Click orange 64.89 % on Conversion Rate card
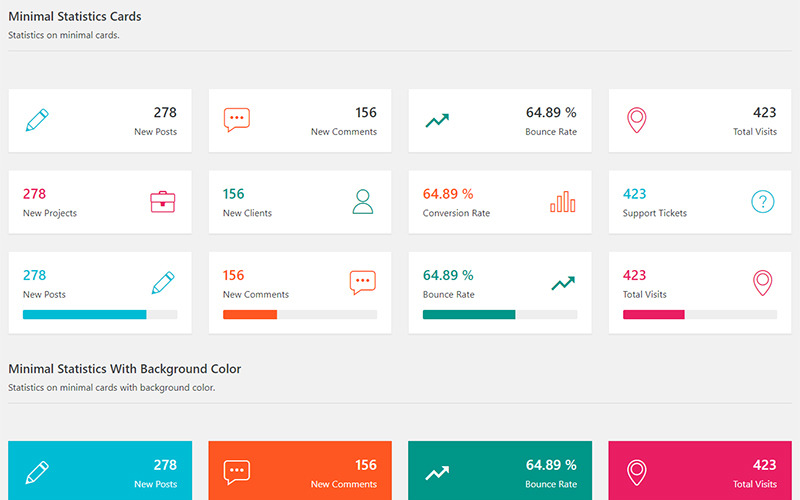Image resolution: width=800 pixels, height=500 pixels. point(448,194)
